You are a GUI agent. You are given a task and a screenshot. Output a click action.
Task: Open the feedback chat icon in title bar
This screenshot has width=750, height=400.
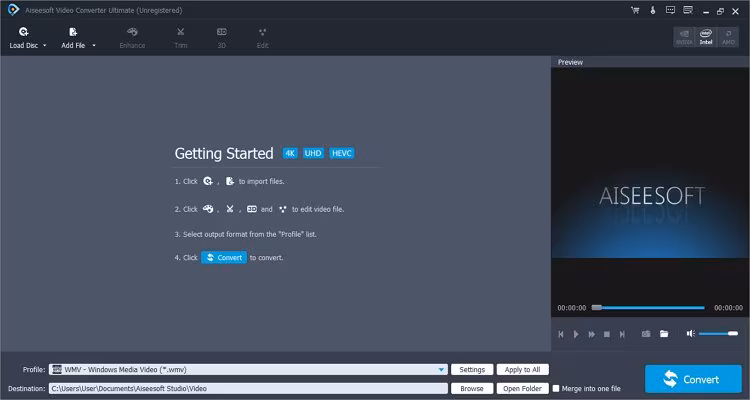(670, 10)
